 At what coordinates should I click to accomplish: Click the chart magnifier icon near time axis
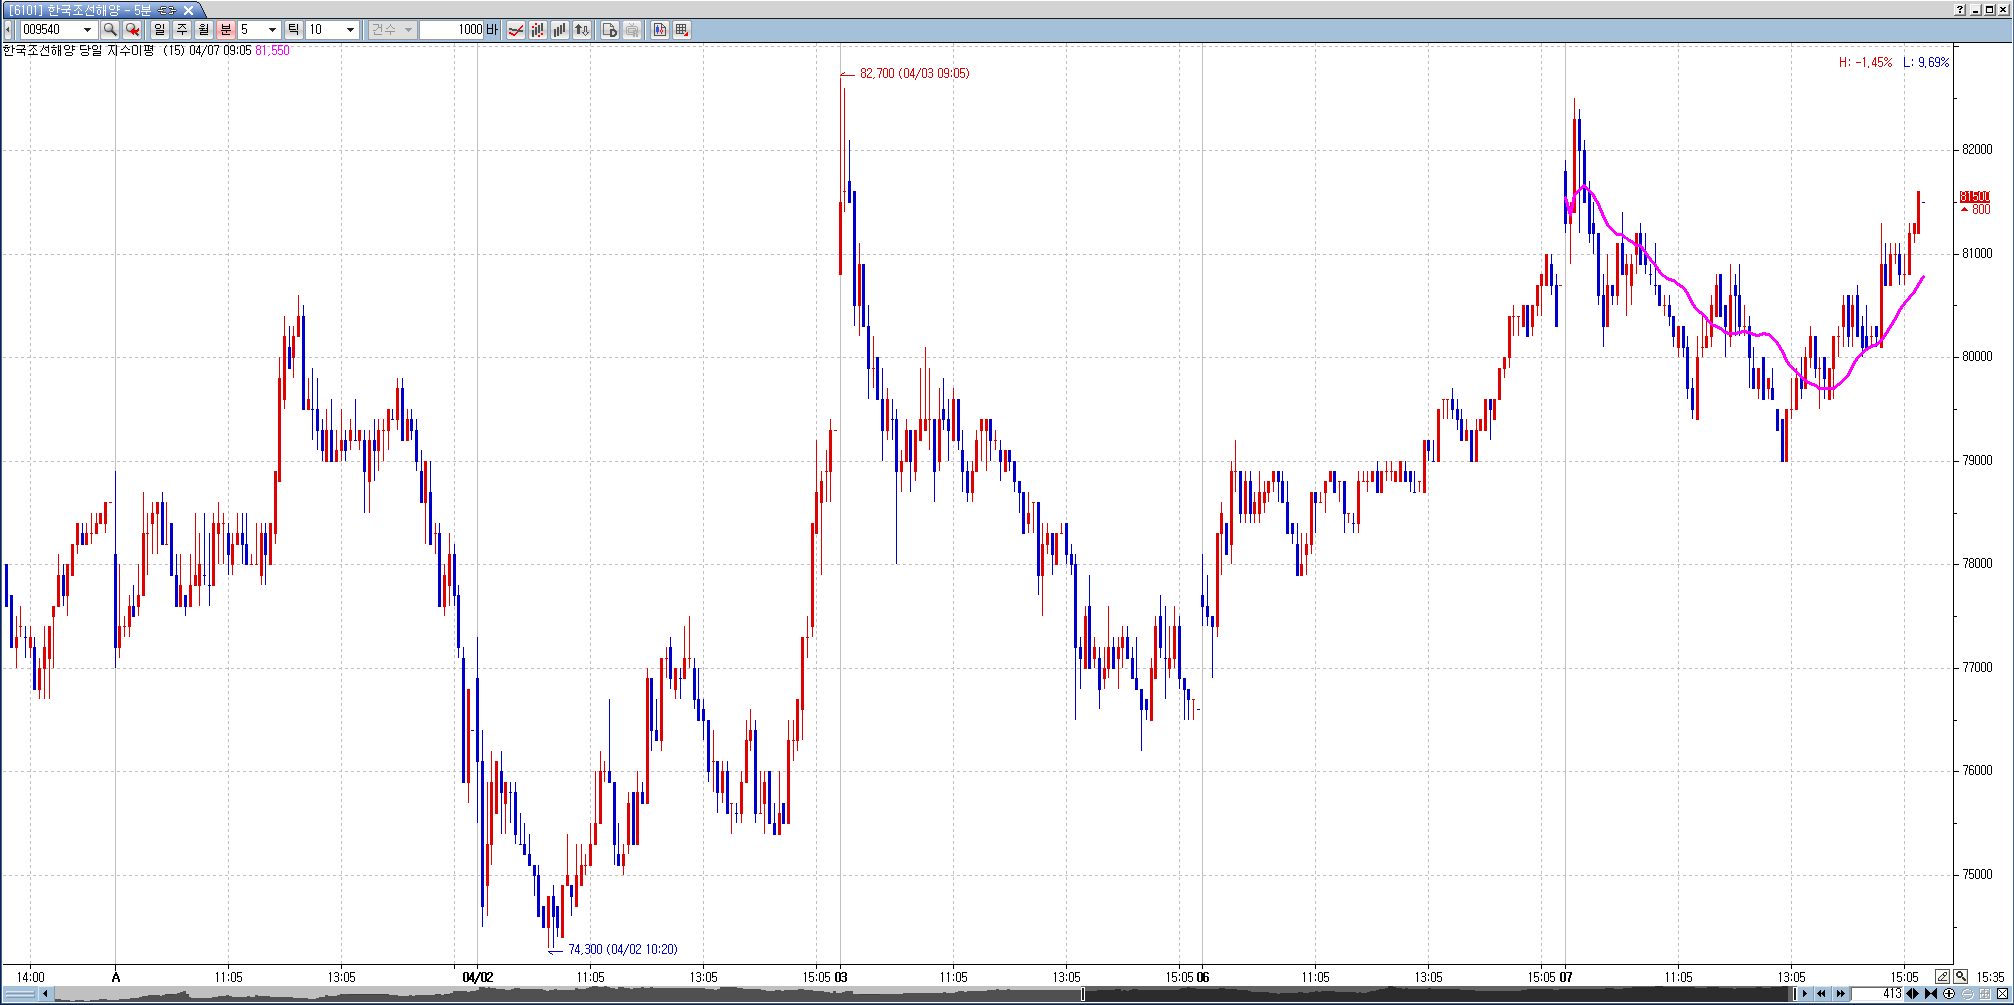1960,977
